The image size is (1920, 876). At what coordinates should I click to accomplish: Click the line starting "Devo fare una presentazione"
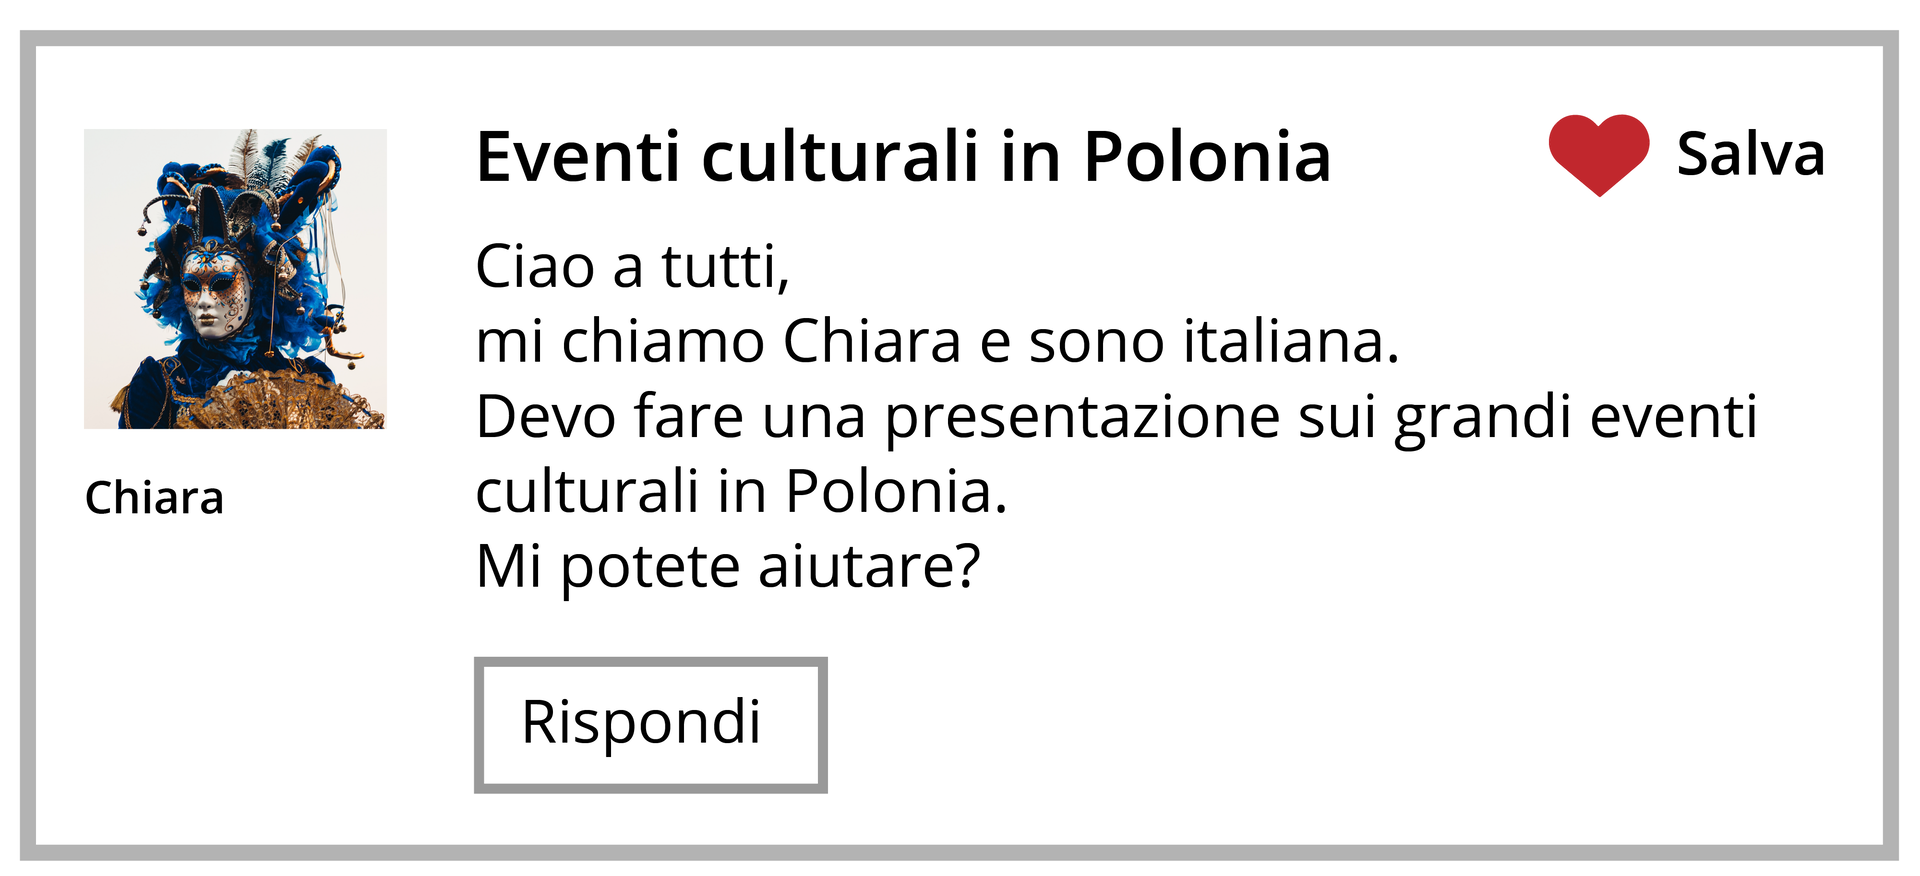(x=1116, y=417)
